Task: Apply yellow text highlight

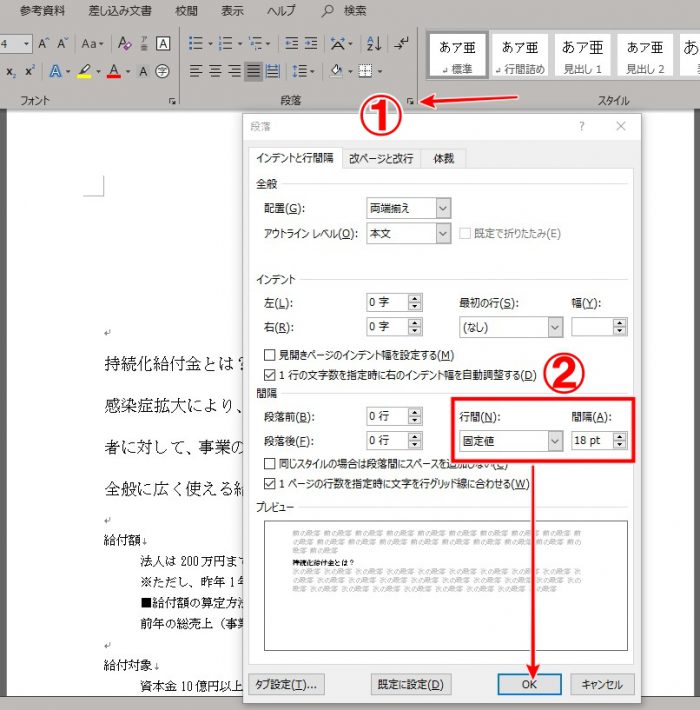Action: 84,71
